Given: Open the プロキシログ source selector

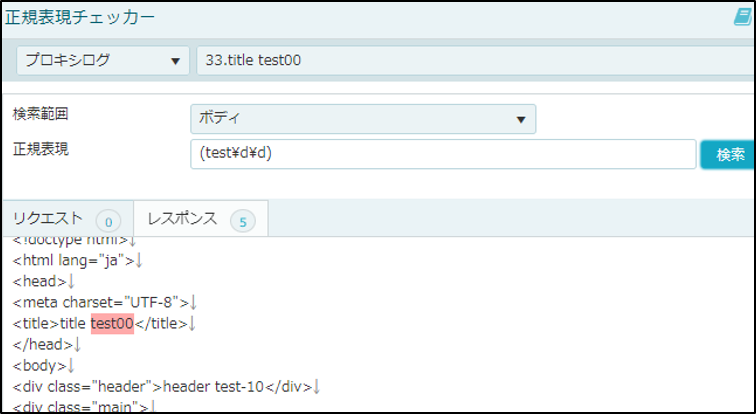Looking at the screenshot, I should (103, 61).
